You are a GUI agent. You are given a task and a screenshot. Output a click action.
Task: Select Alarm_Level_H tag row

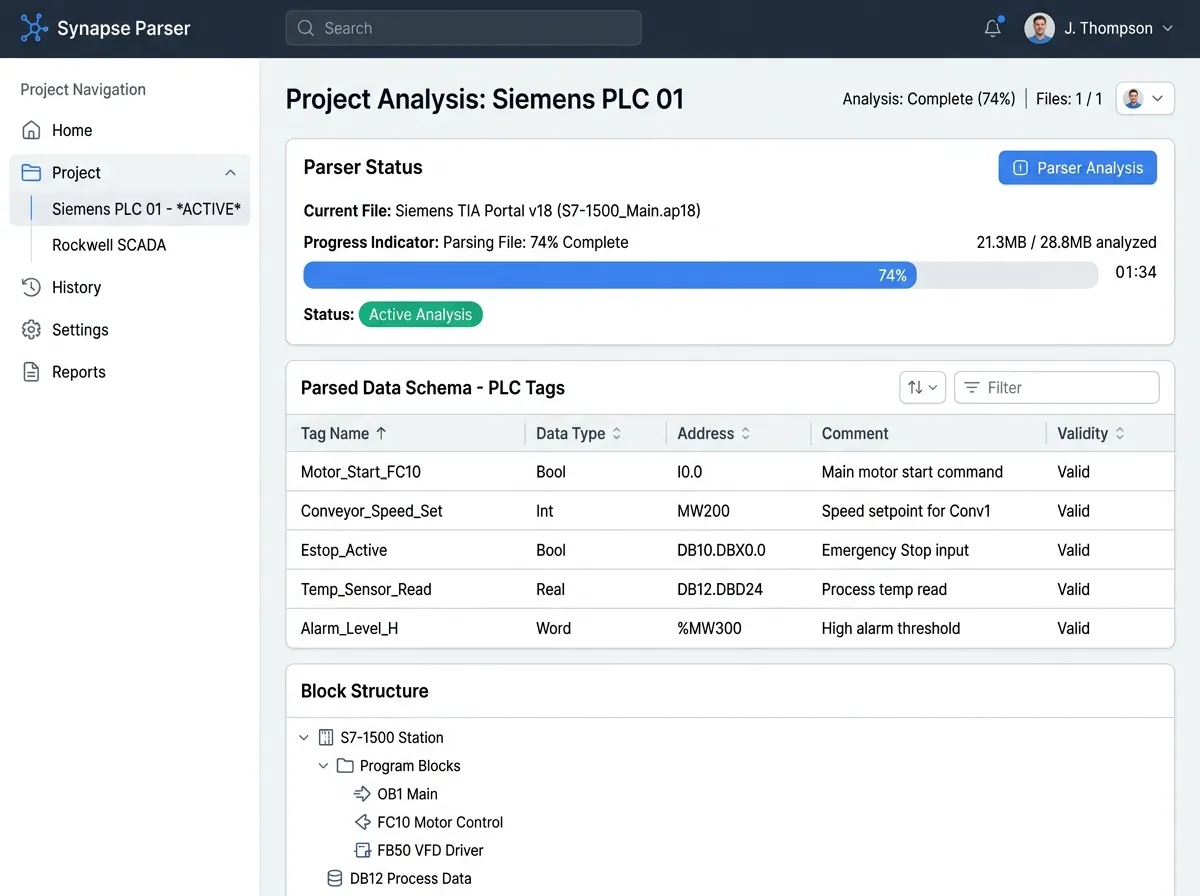(730, 628)
